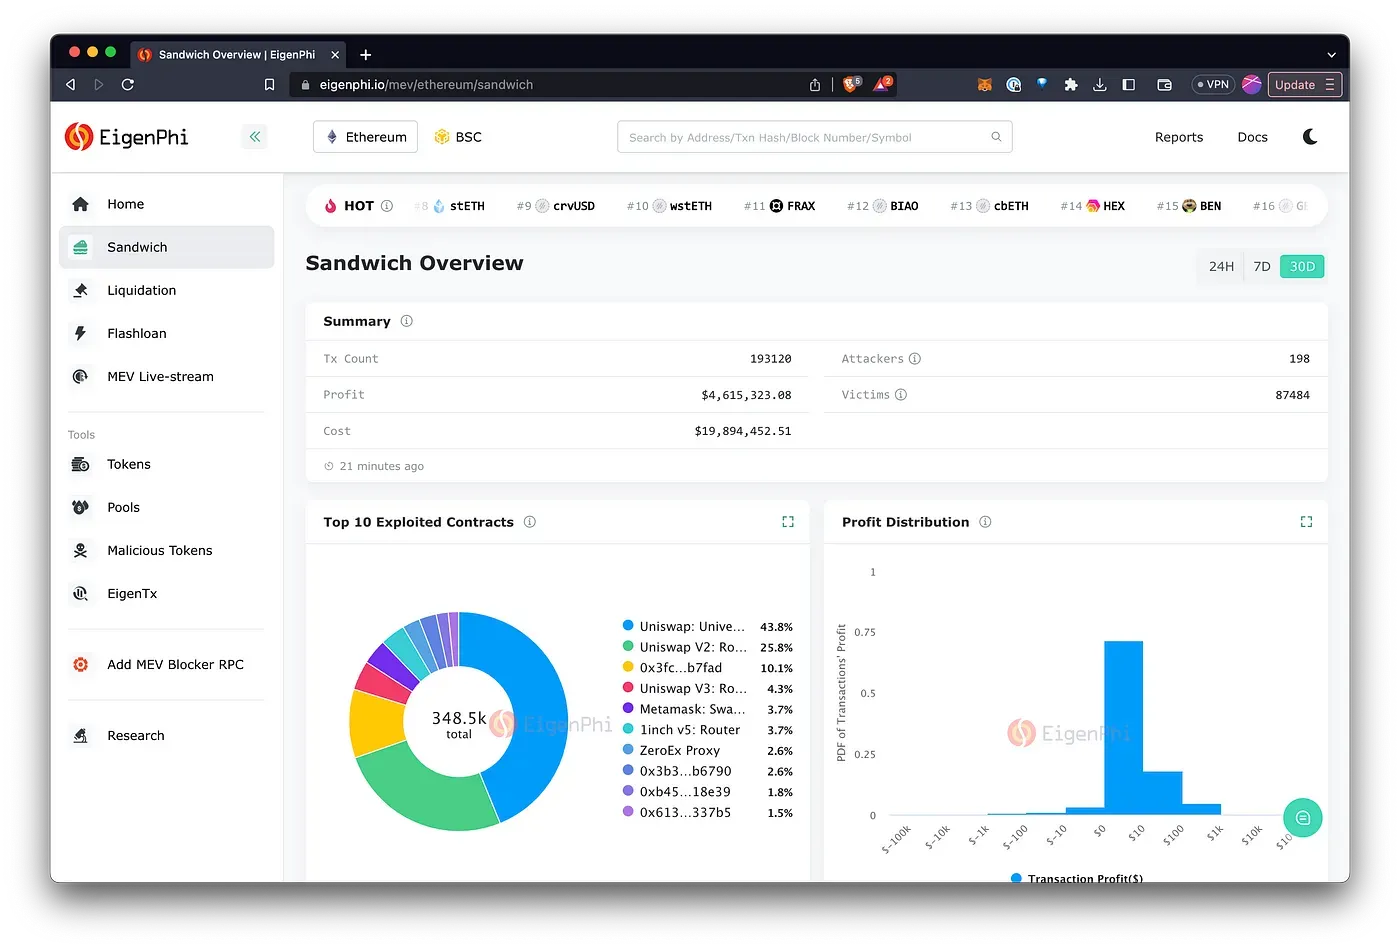Click browser back arrow
The image size is (1400, 949).
tap(70, 85)
